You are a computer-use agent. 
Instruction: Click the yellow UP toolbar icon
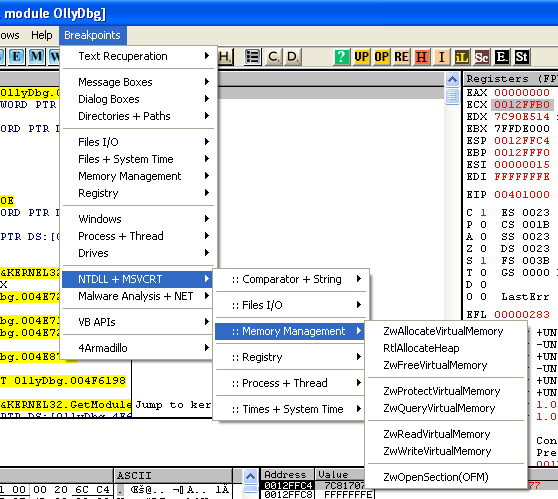click(x=361, y=57)
